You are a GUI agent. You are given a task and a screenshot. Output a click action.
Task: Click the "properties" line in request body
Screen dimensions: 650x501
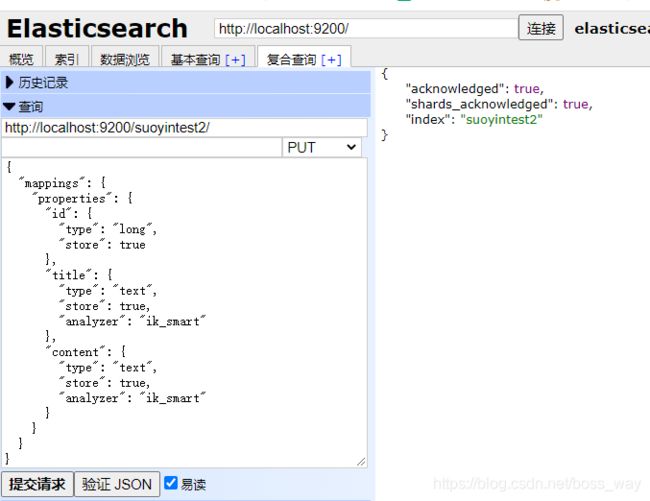coord(83,198)
